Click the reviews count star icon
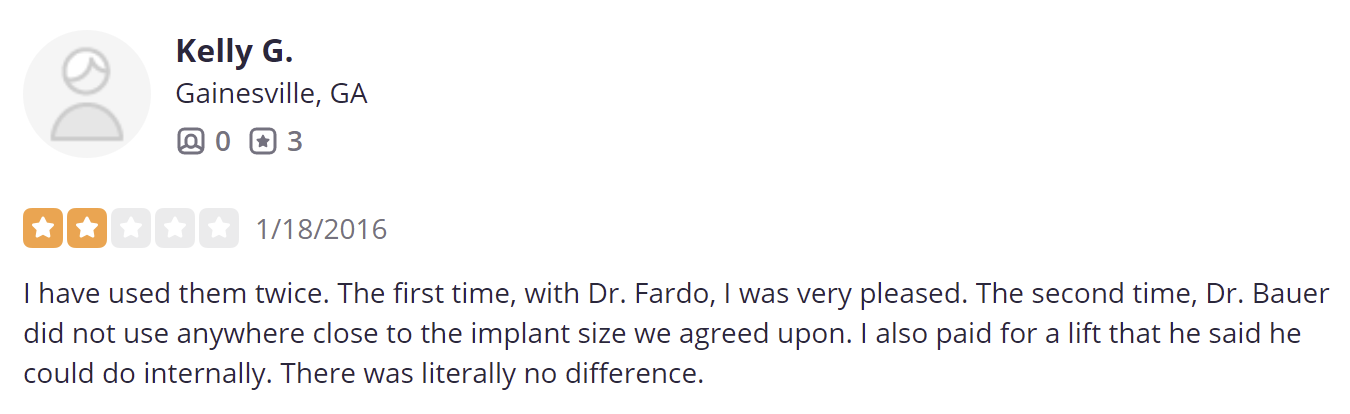 [x=262, y=141]
